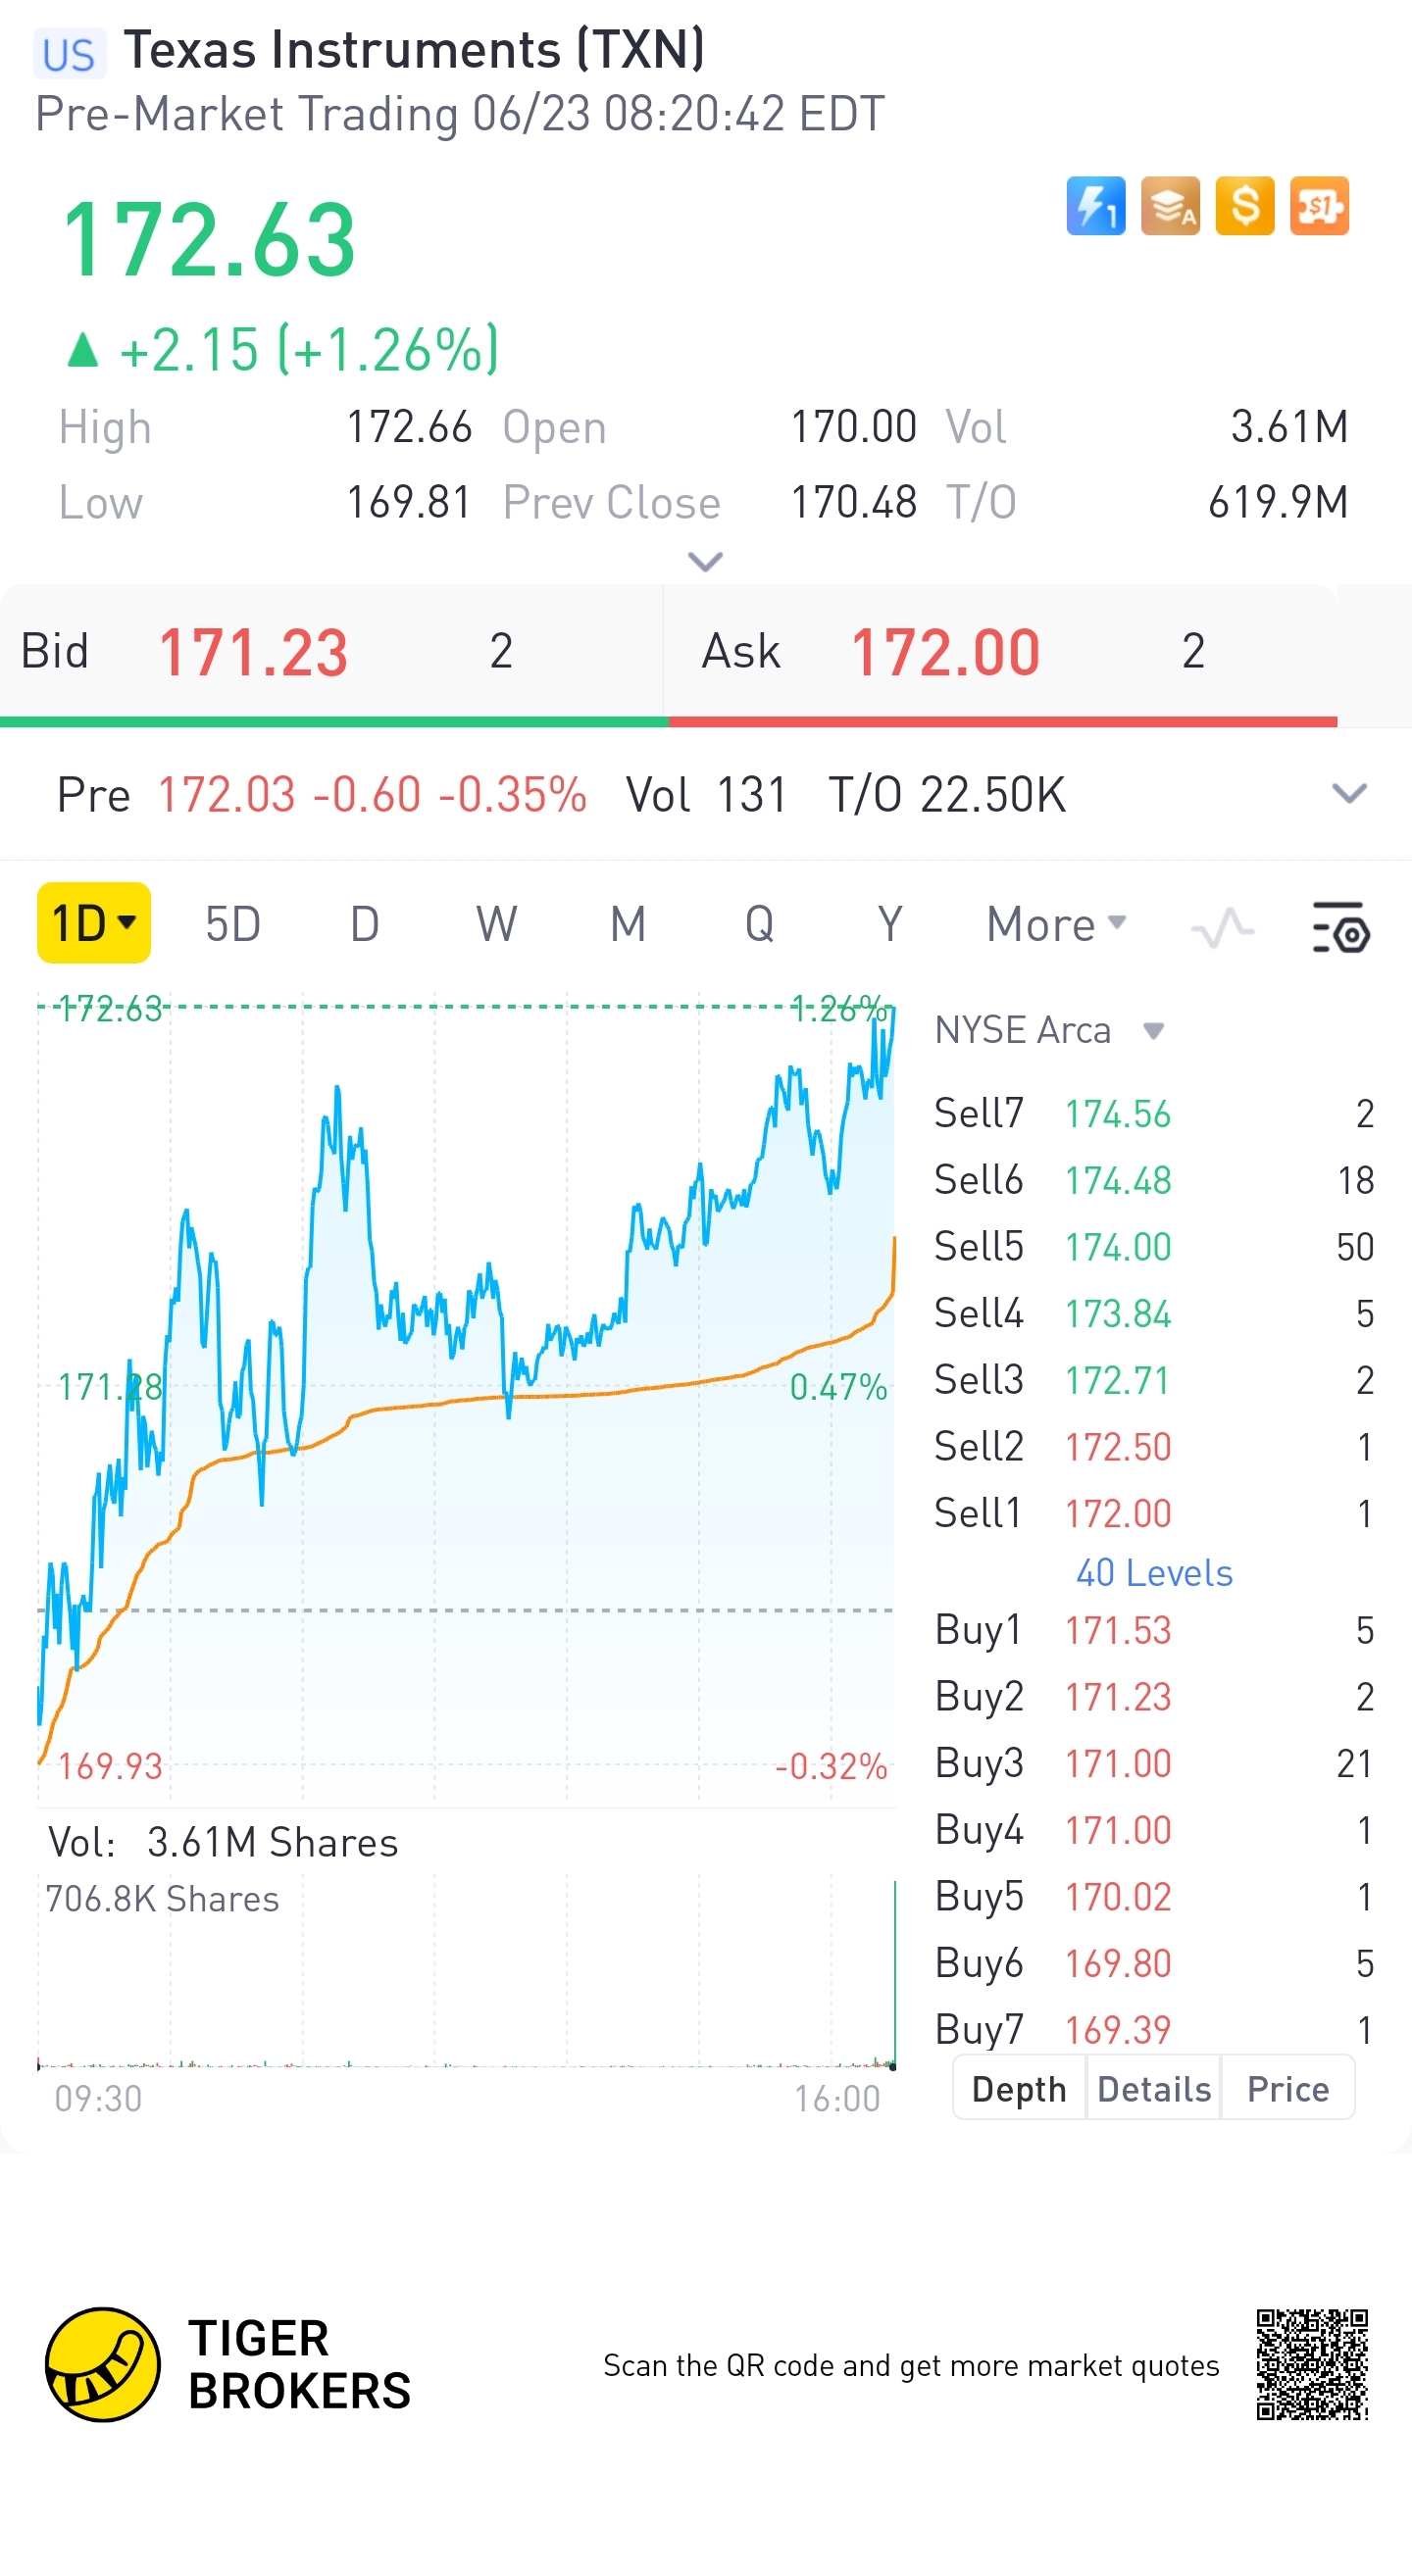The width and height of the screenshot is (1412, 2576).
Task: Tap the chart indicator waveform icon
Action: 1222,926
